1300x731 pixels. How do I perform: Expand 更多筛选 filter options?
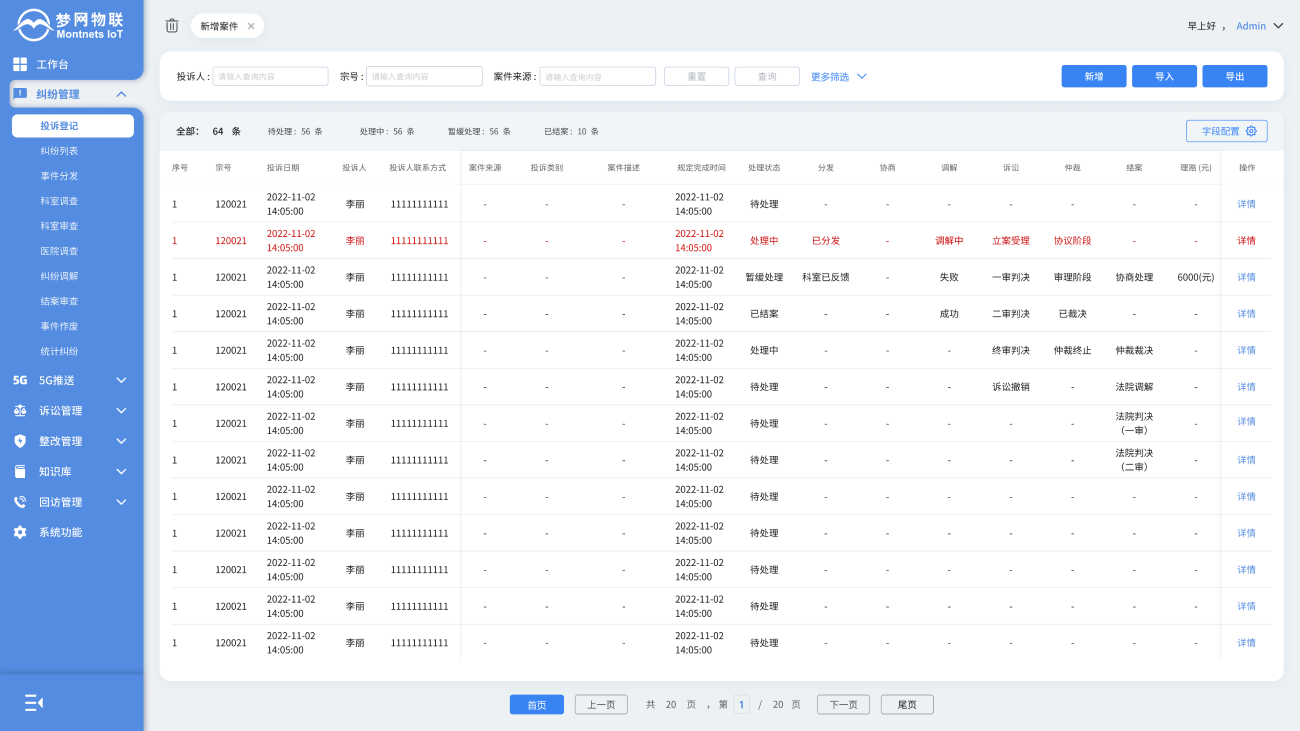pyautogui.click(x=838, y=77)
